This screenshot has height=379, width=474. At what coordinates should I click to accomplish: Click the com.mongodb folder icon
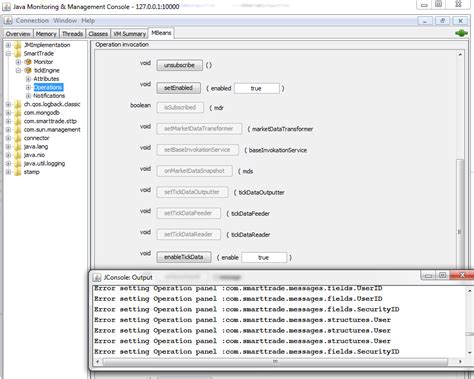pyautogui.click(x=18, y=113)
